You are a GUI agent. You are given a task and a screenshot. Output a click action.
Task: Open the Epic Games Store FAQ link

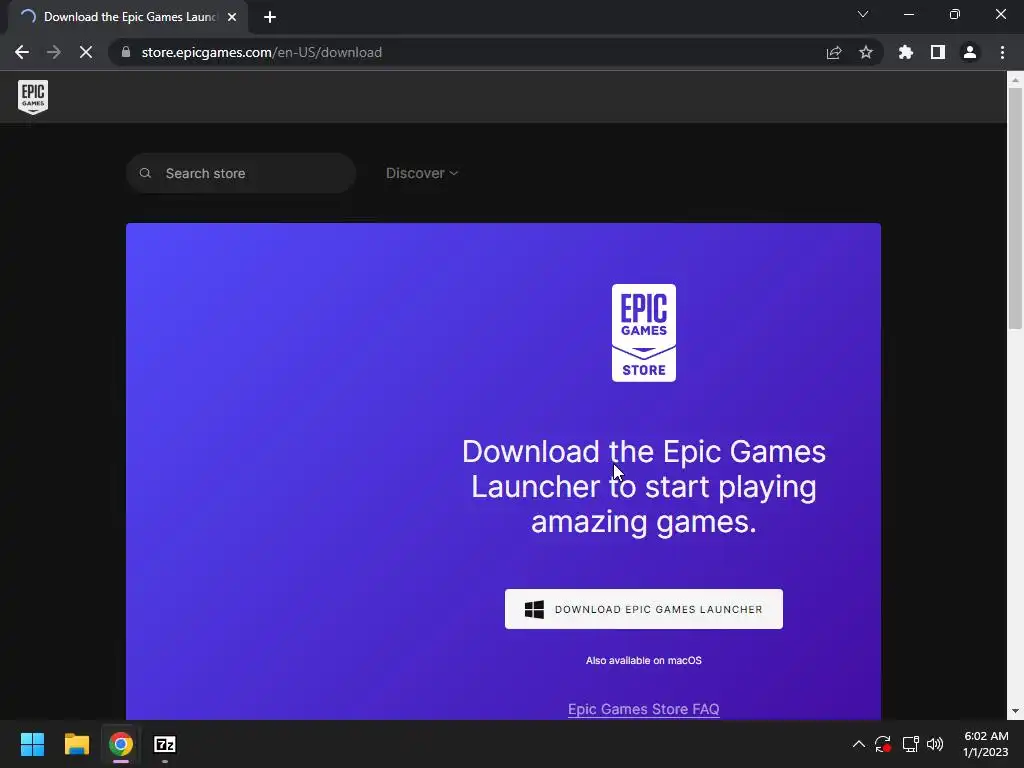644,709
